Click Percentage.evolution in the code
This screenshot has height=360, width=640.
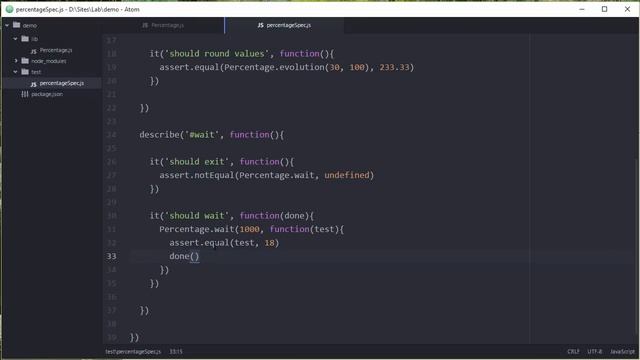pyautogui.click(x=274, y=67)
